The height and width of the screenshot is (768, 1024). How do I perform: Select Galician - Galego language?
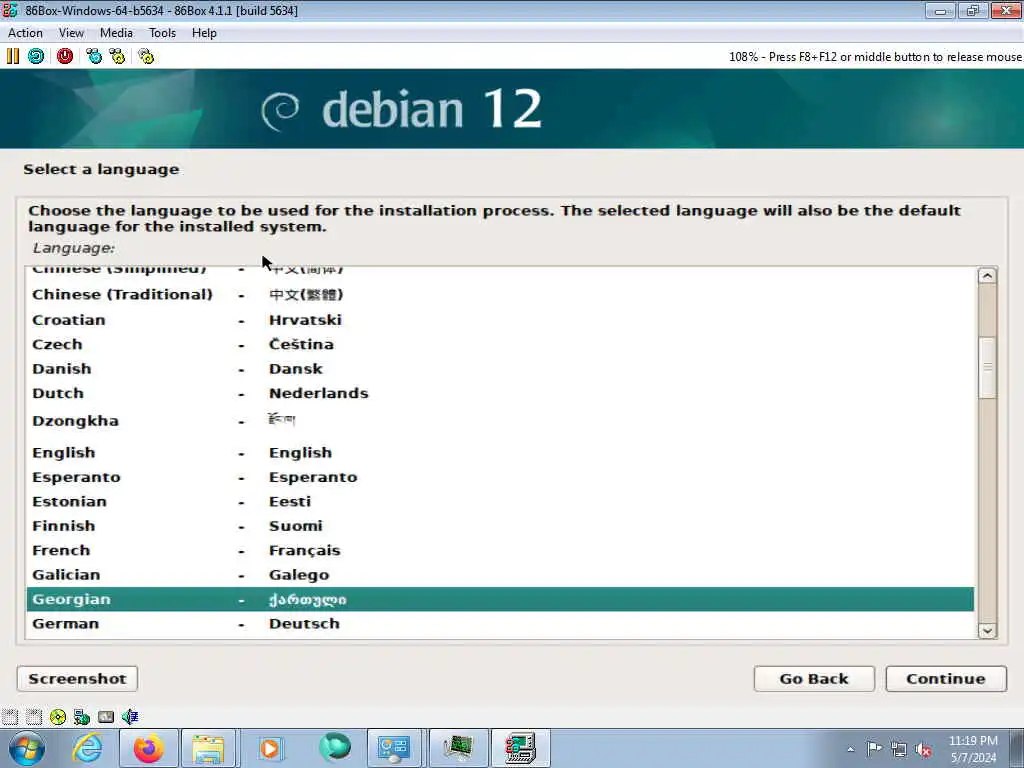pos(500,575)
